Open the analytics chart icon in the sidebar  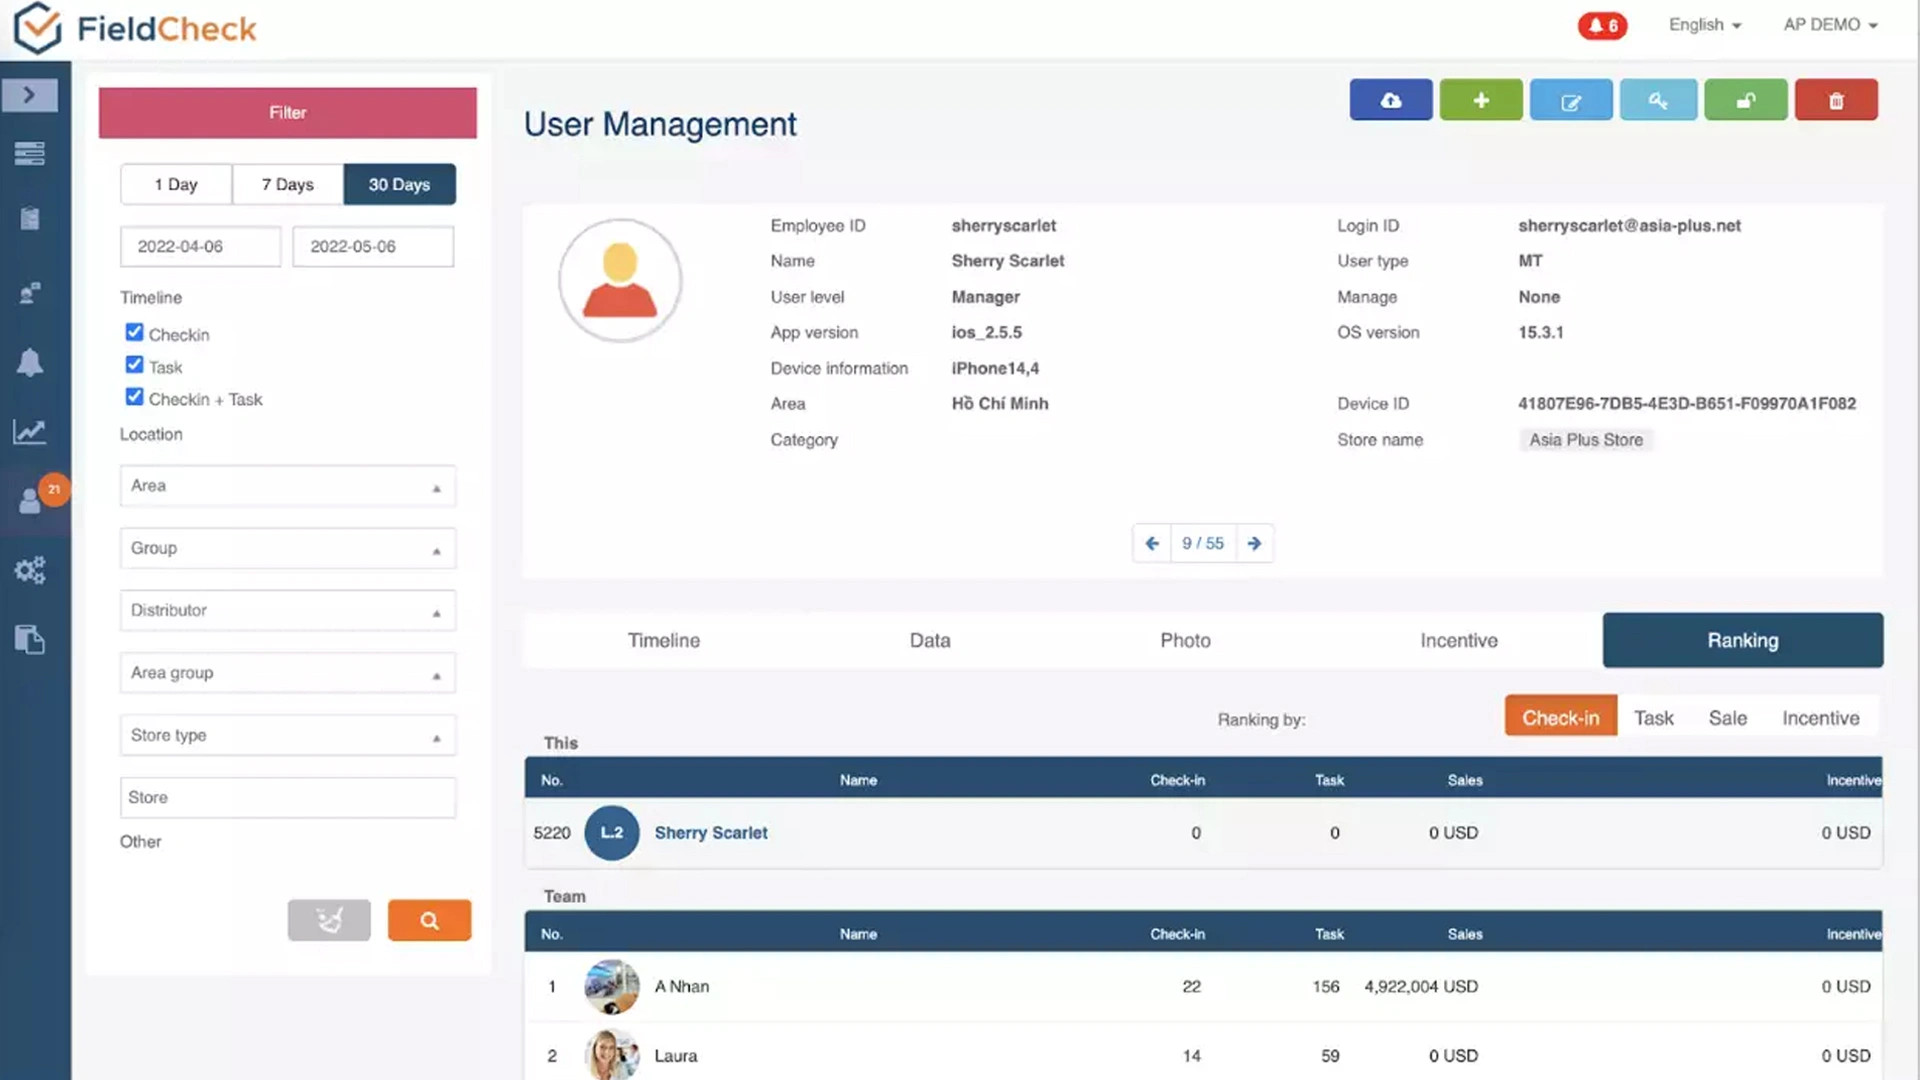(30, 432)
